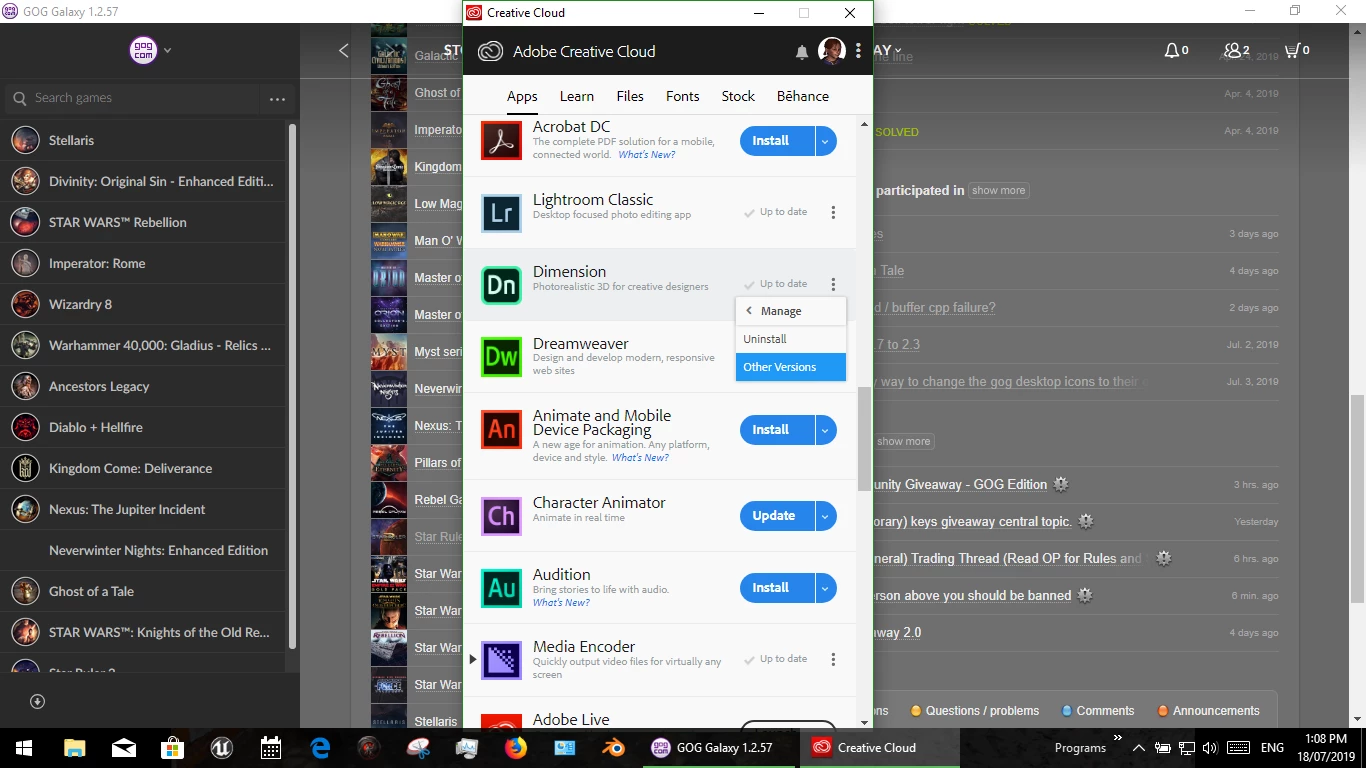Screen dimensions: 1366x768
Task: Choose Uninstall from the Dimension menu
Action: point(791,339)
